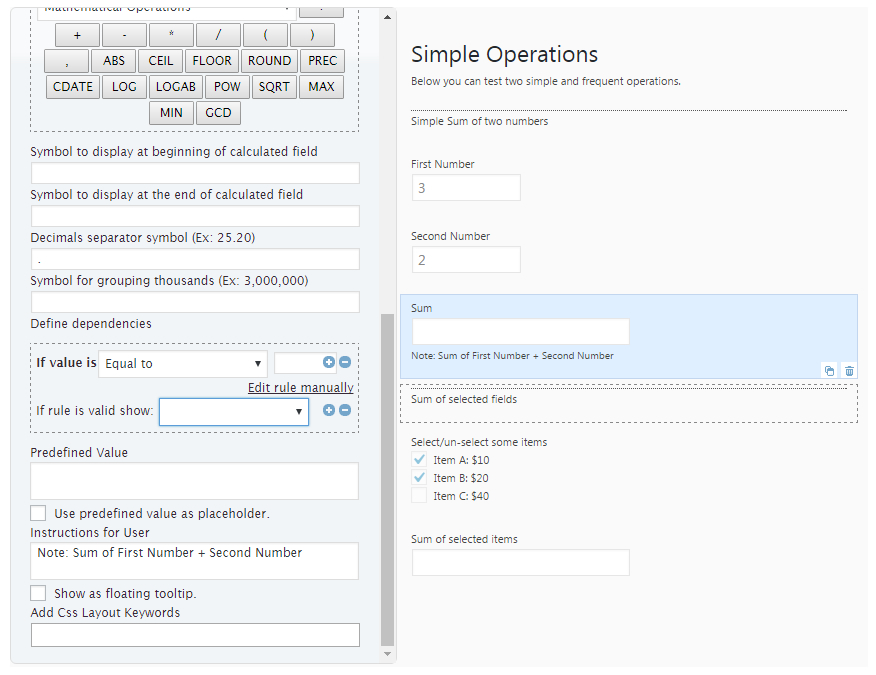Insert the ABS function
The width and height of the screenshot is (876, 675).
coord(113,61)
